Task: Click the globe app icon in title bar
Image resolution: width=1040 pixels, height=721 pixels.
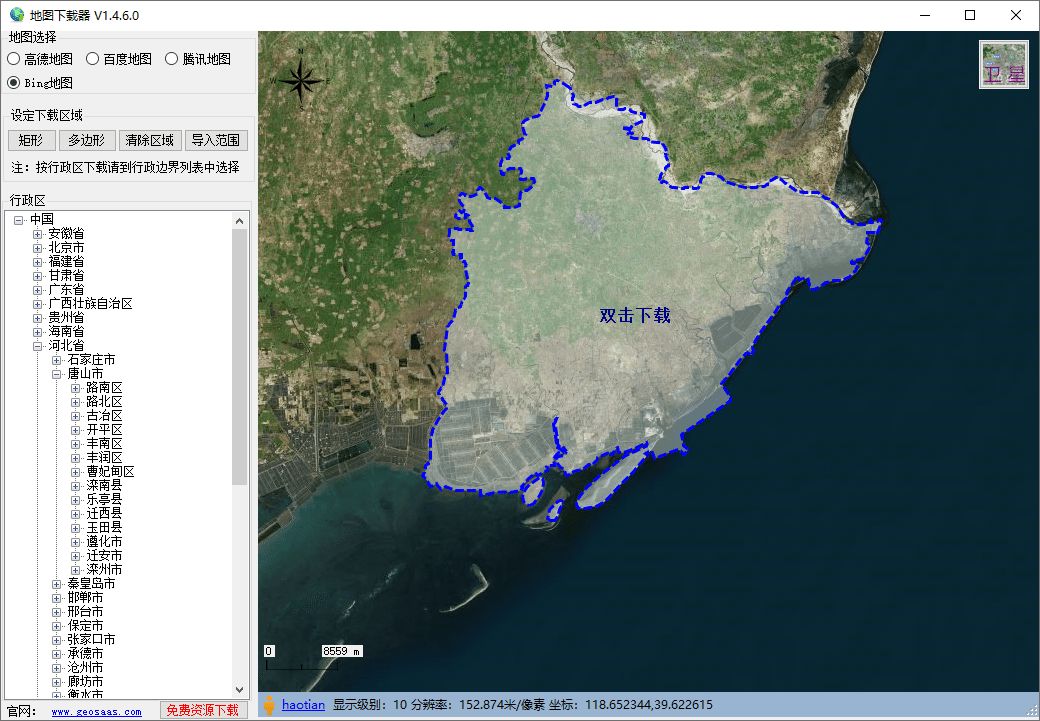Action: [17, 15]
